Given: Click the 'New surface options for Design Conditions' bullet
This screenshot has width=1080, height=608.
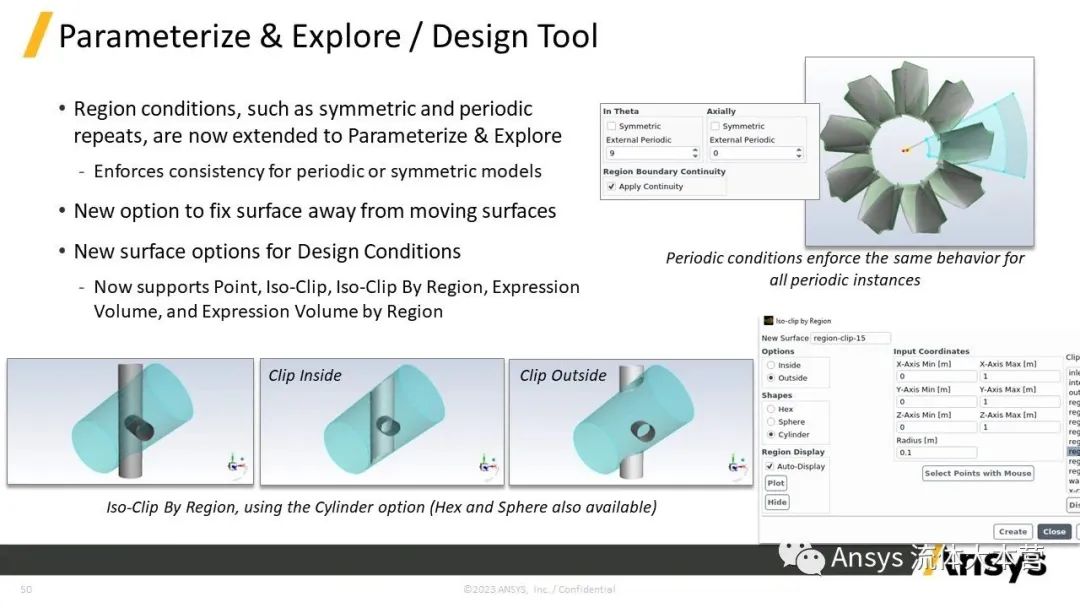Looking at the screenshot, I should 267,251.
